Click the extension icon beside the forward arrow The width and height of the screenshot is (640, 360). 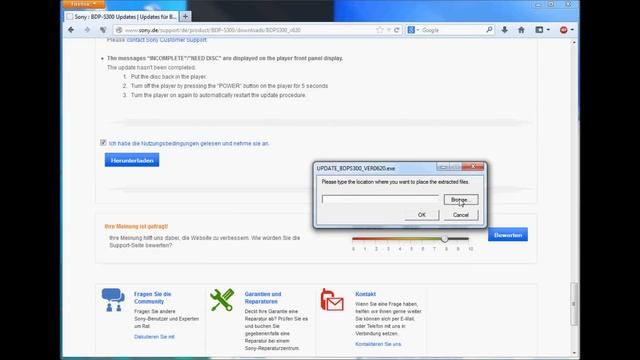pos(103,30)
